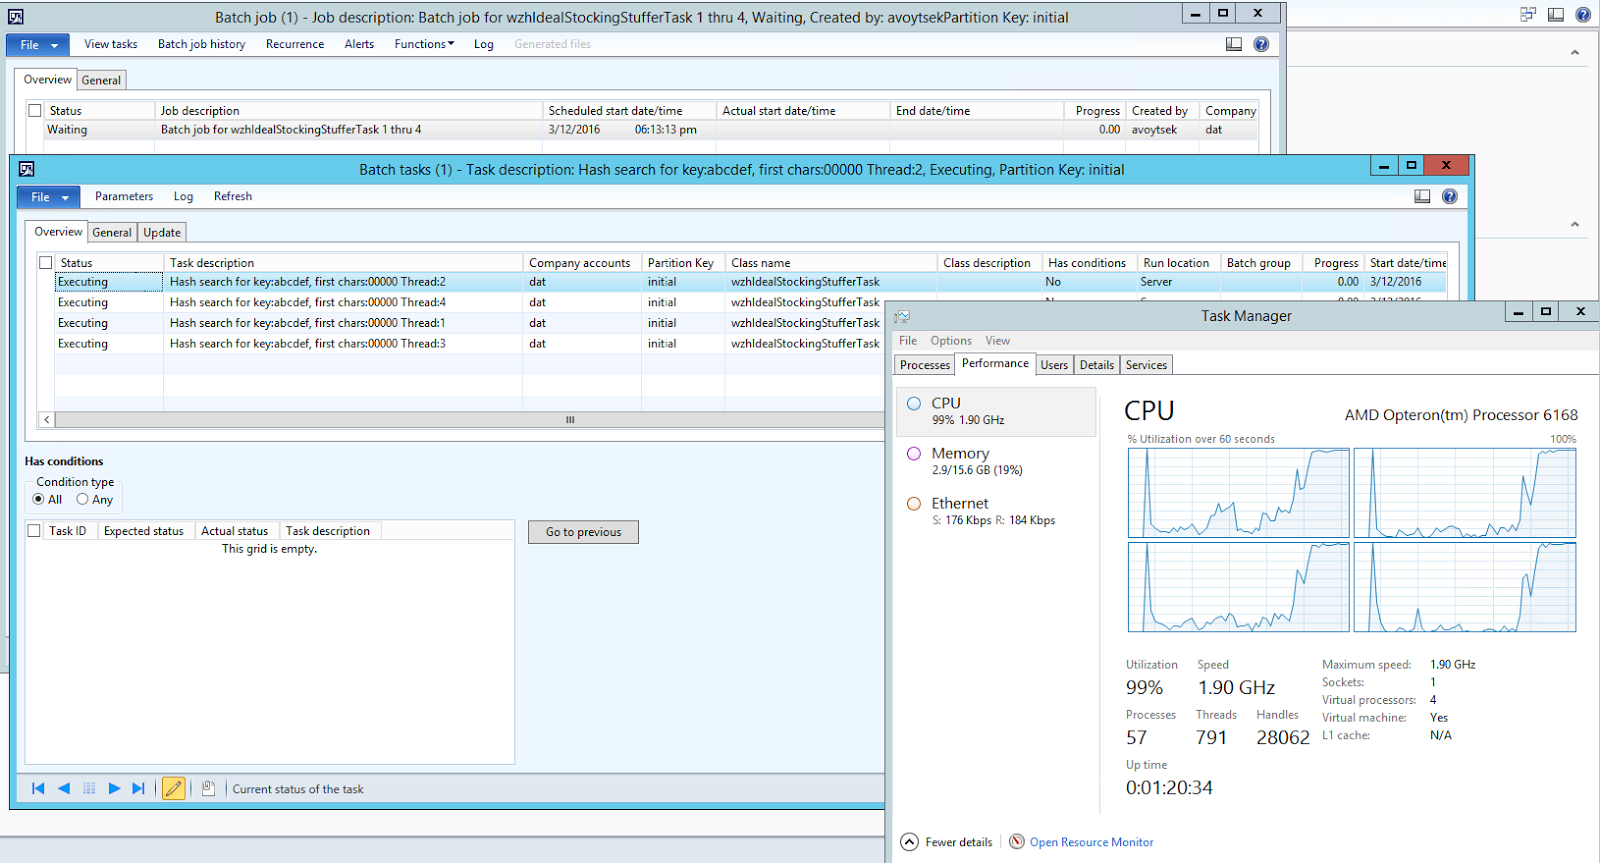Open the File menu in Batch job window
The width and height of the screenshot is (1600, 863).
click(38, 45)
